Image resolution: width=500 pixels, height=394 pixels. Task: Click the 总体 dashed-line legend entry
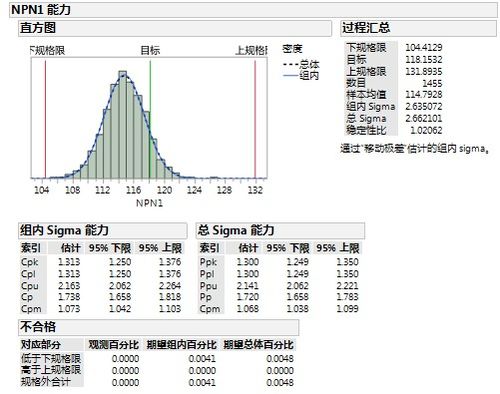301,64
